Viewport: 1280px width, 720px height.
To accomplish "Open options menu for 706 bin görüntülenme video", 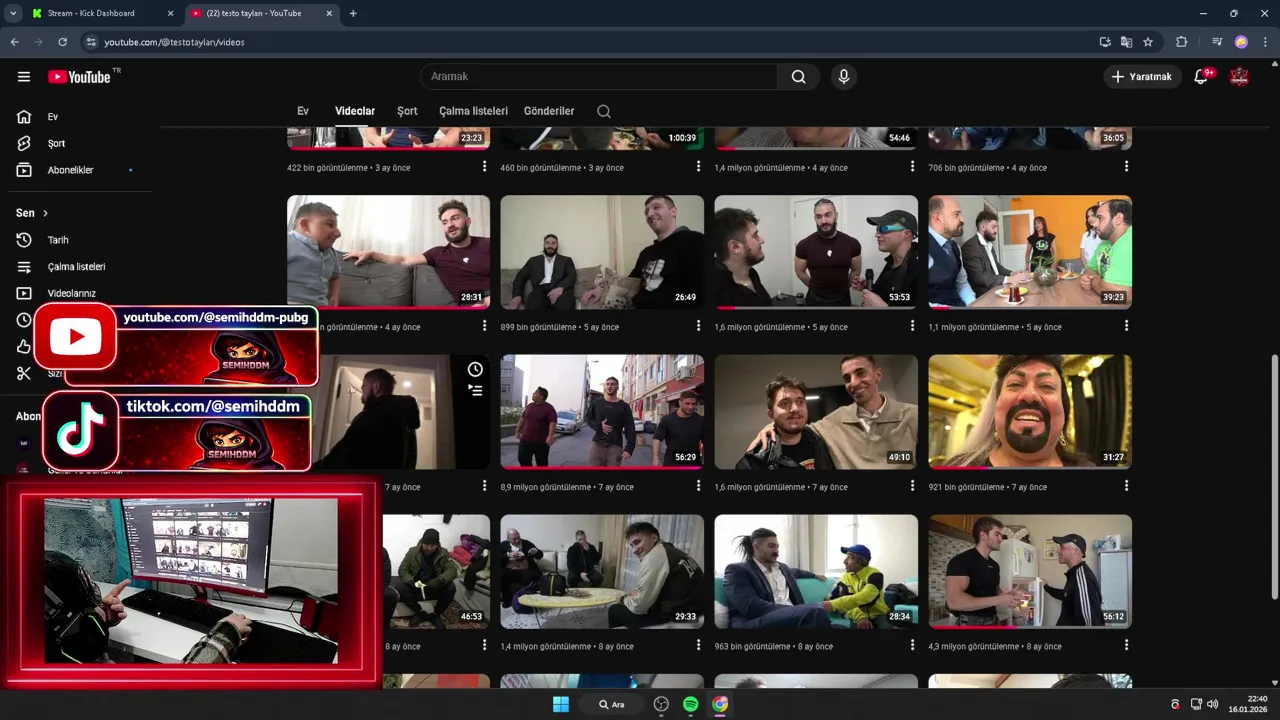I will tap(1126, 167).
